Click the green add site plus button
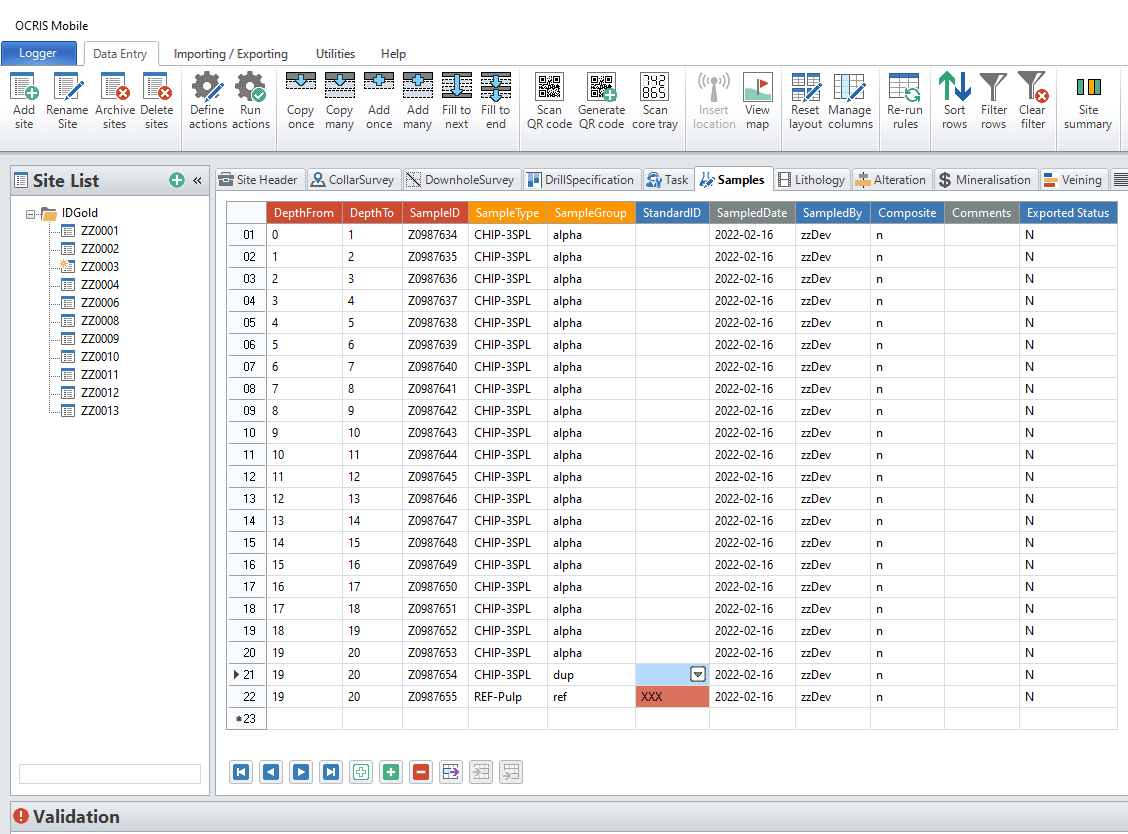This screenshot has width=1128, height=834. (x=177, y=181)
